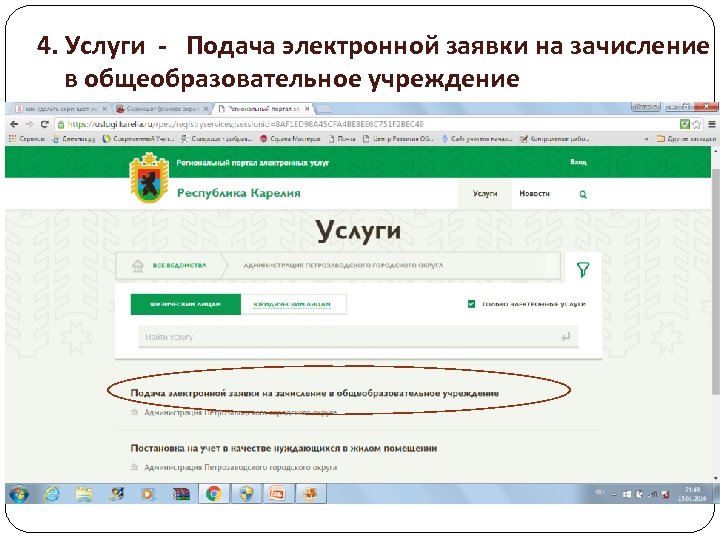Open the 'Услуги' navigation menu item
The image size is (720, 540).
pos(485,194)
